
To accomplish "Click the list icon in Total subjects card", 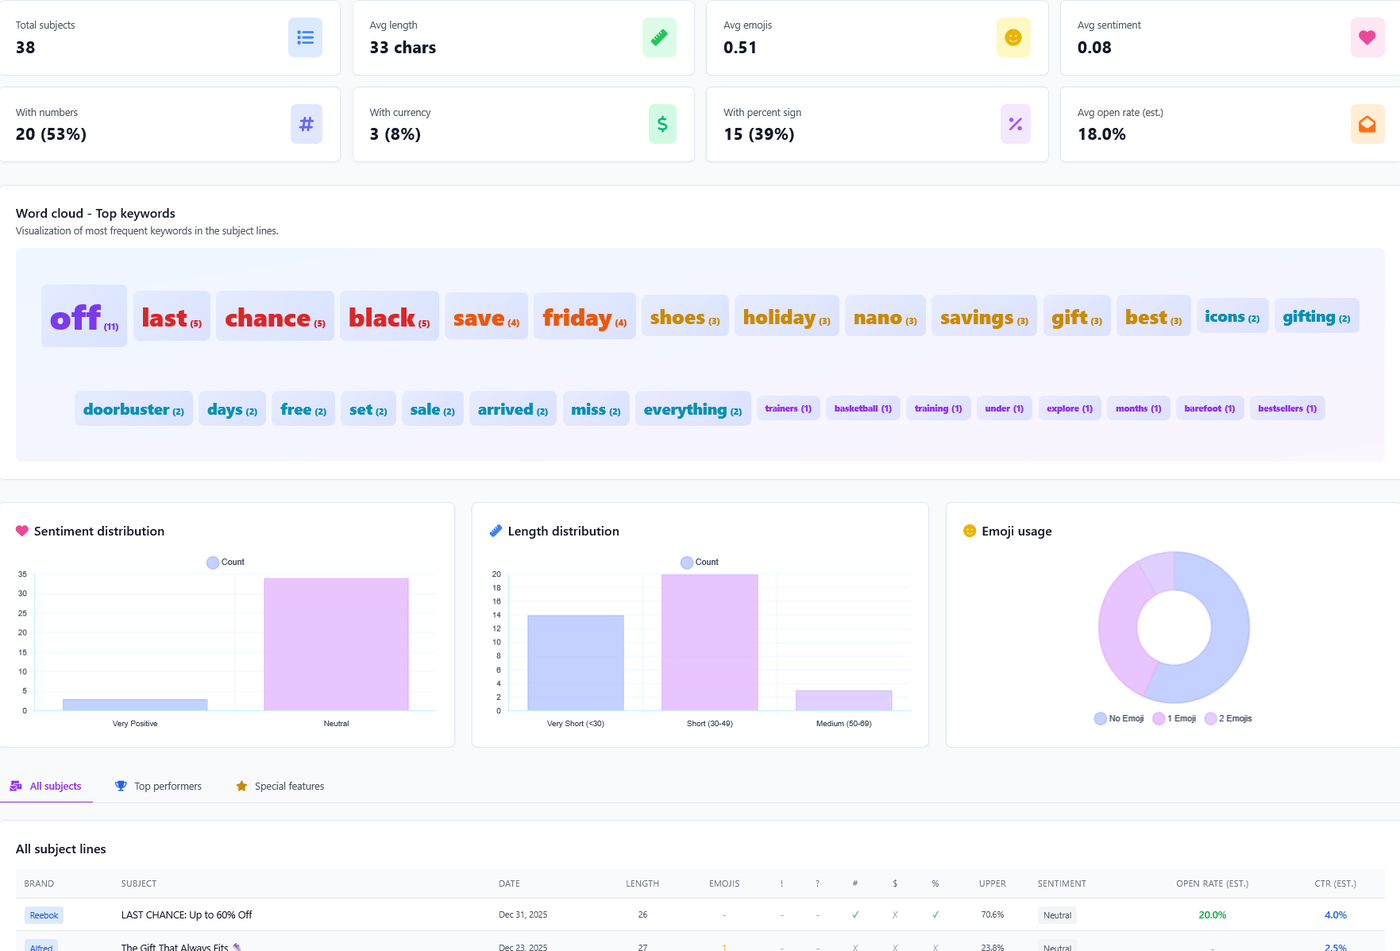I will (x=305, y=38).
